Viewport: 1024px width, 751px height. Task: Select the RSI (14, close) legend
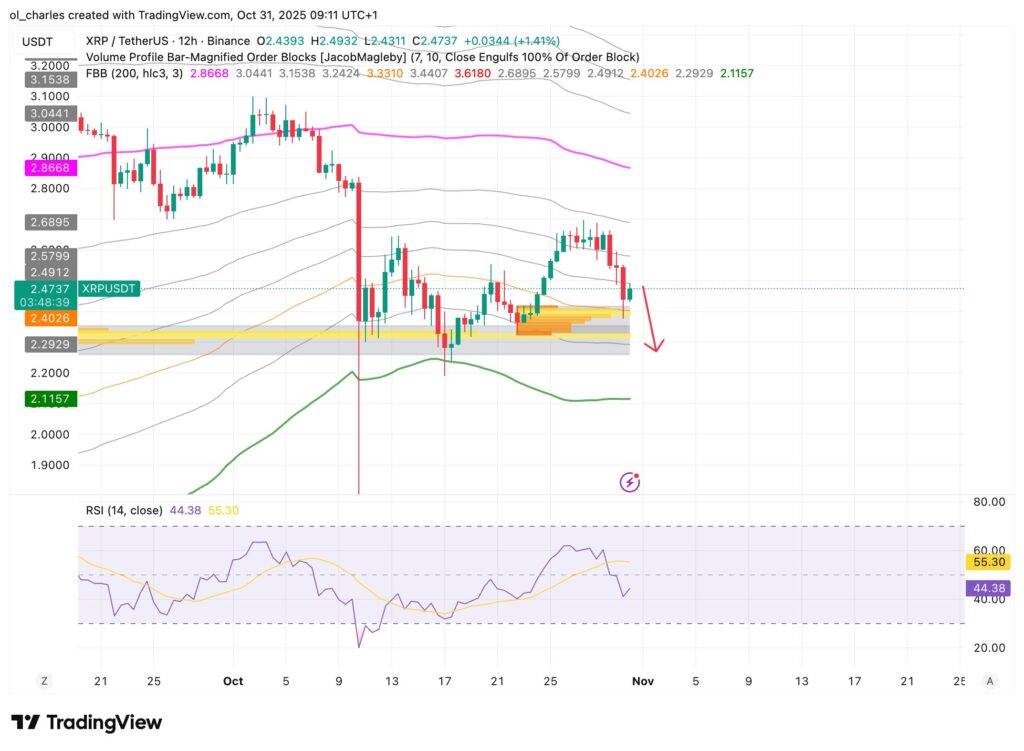pos(123,510)
